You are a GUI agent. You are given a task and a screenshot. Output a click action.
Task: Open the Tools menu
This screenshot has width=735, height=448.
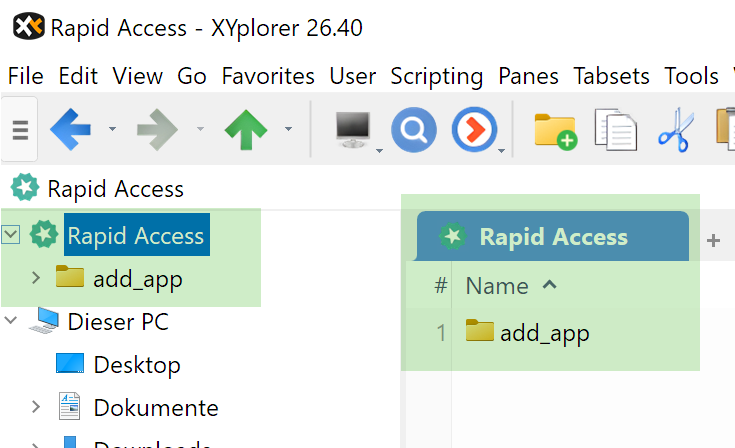coord(691,76)
